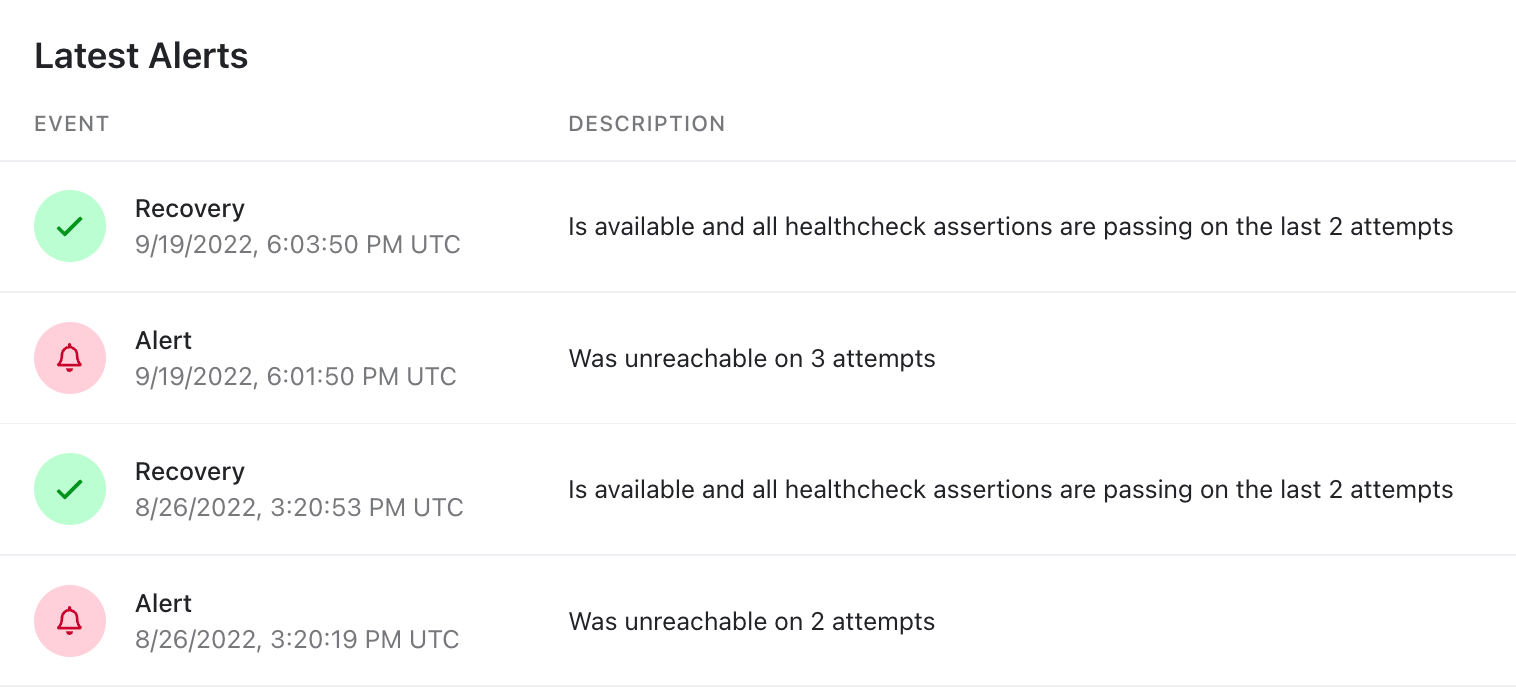Click timestamp 9/19/2022, 6:01:50 PM UTC
The width and height of the screenshot is (1516, 694).
(296, 377)
